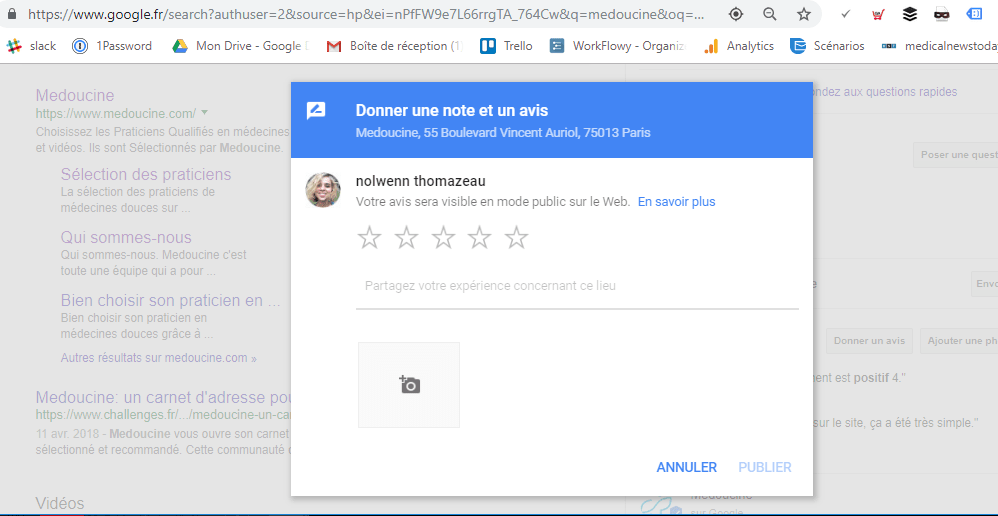Bookmark this page with the star icon
The height and width of the screenshot is (516, 998).
click(804, 14)
